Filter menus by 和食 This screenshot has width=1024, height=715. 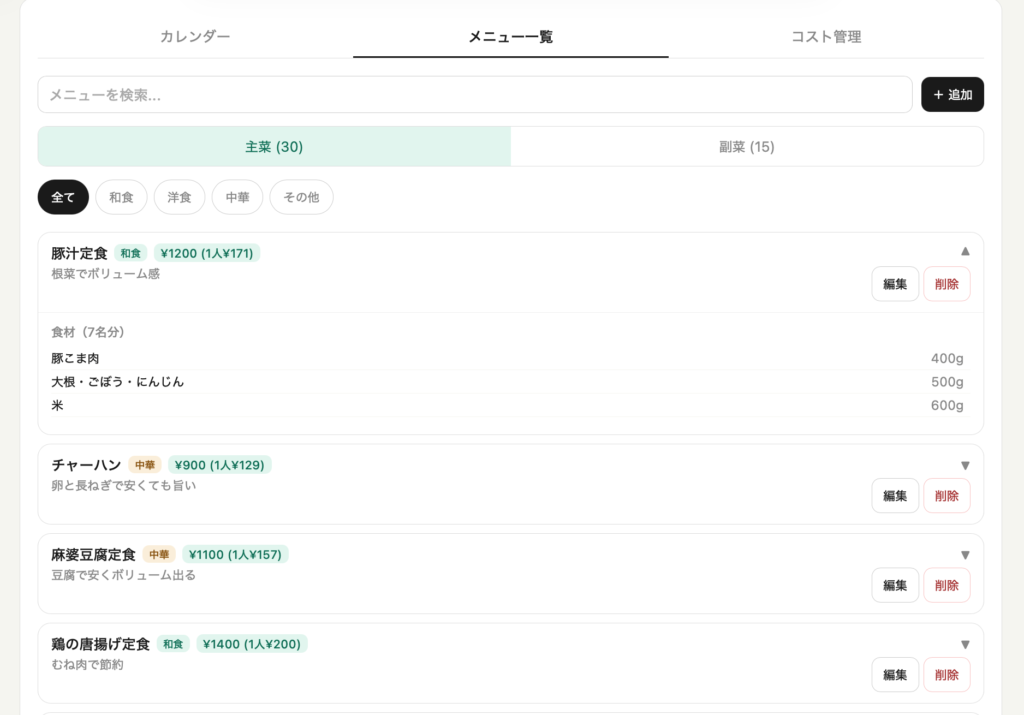click(x=121, y=197)
